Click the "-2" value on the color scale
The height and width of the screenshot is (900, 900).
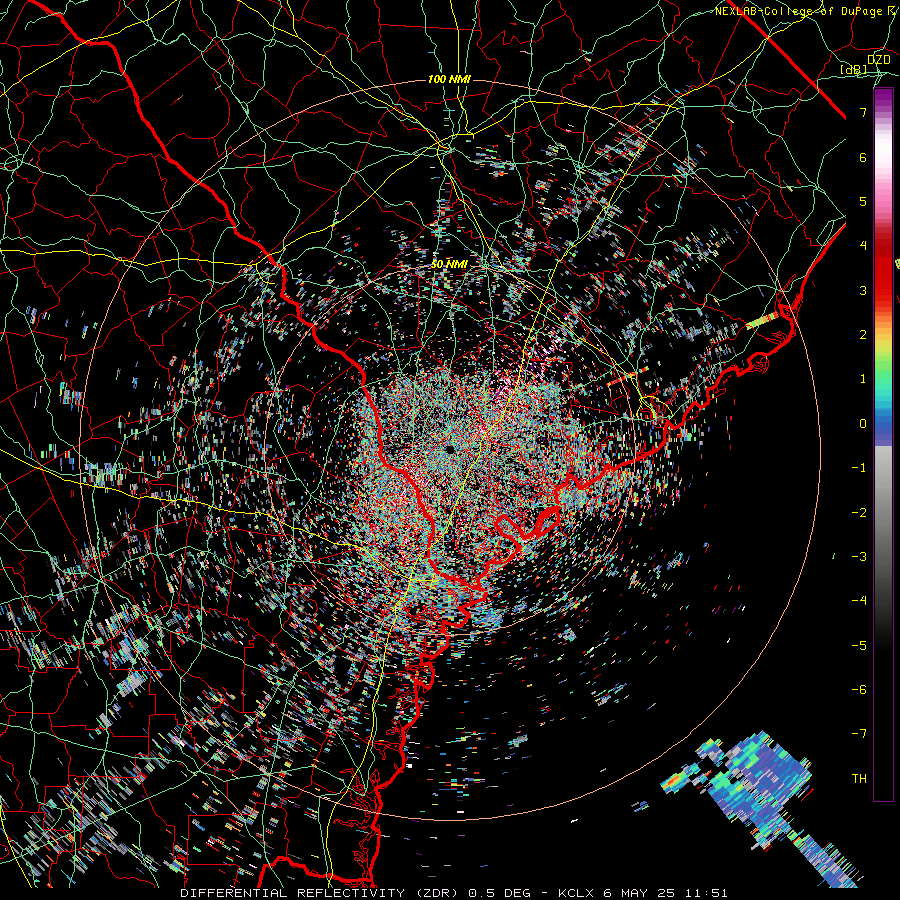(859, 513)
